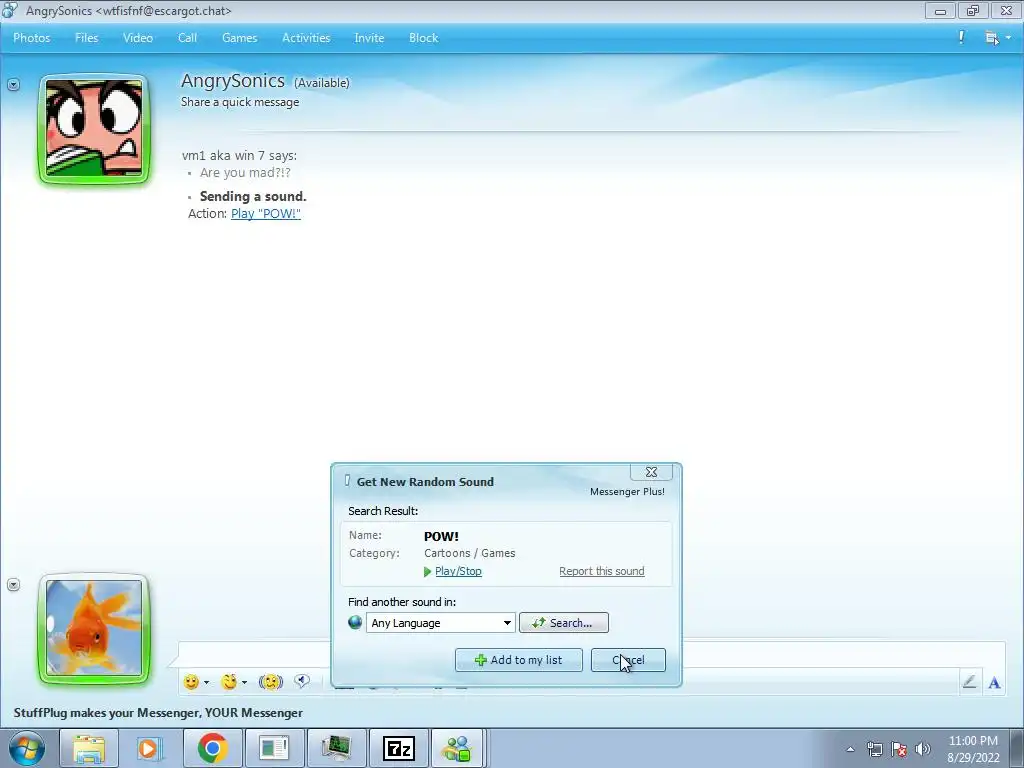
Task: Show hidden tray icons arrow
Action: click(x=850, y=749)
